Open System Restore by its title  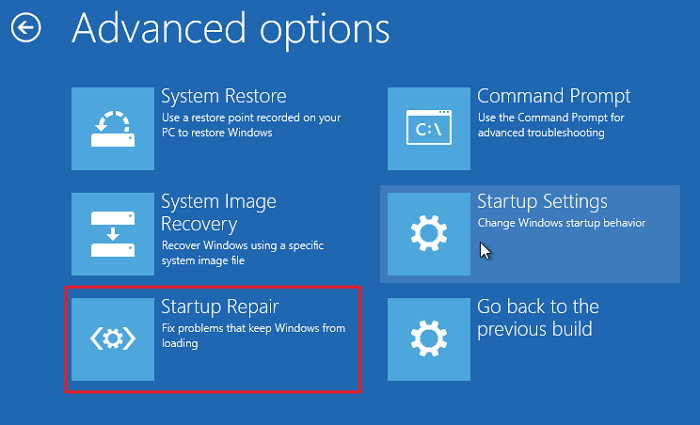pos(224,97)
